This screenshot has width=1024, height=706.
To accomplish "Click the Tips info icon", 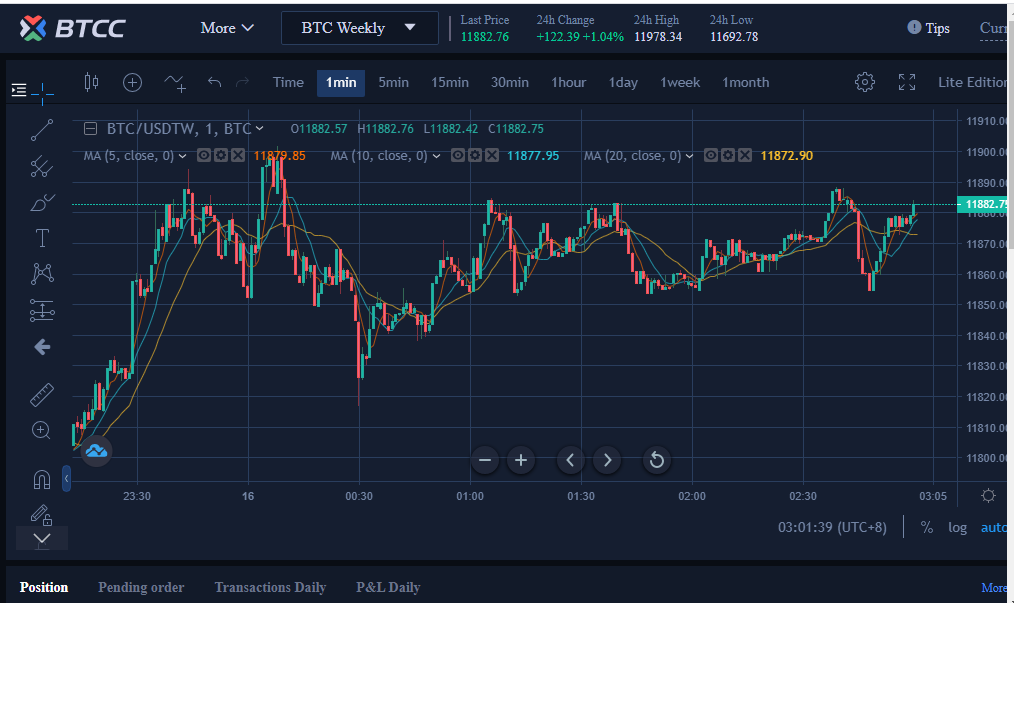I will click(914, 27).
